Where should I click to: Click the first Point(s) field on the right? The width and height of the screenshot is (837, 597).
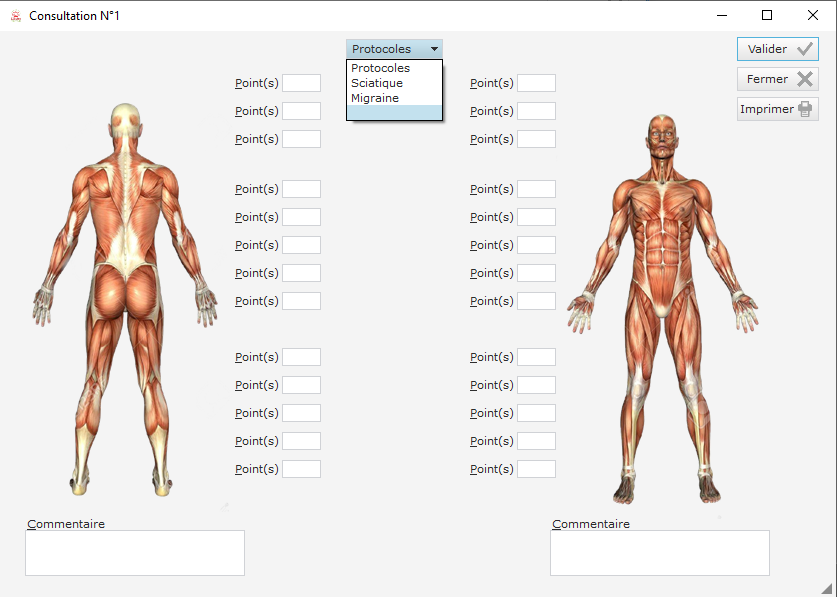click(x=536, y=83)
